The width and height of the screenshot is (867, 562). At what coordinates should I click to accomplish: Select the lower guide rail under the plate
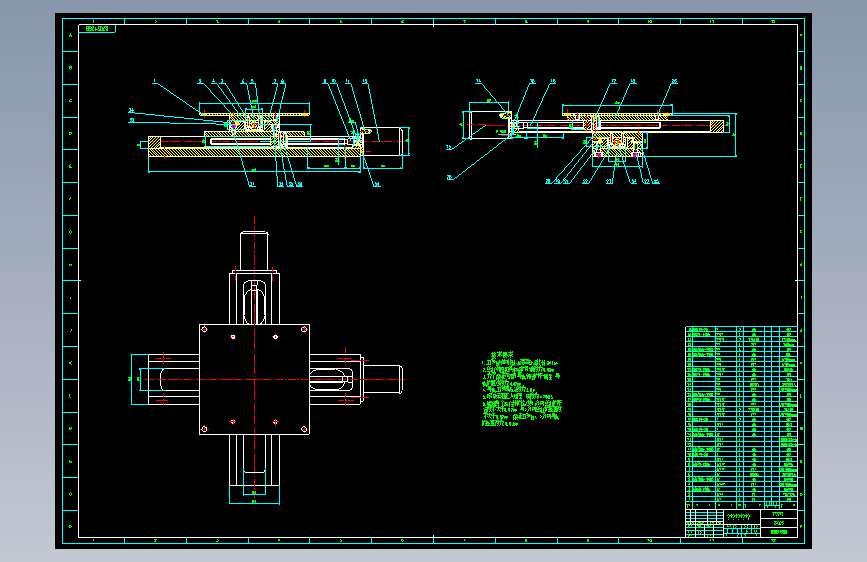pos(254,460)
